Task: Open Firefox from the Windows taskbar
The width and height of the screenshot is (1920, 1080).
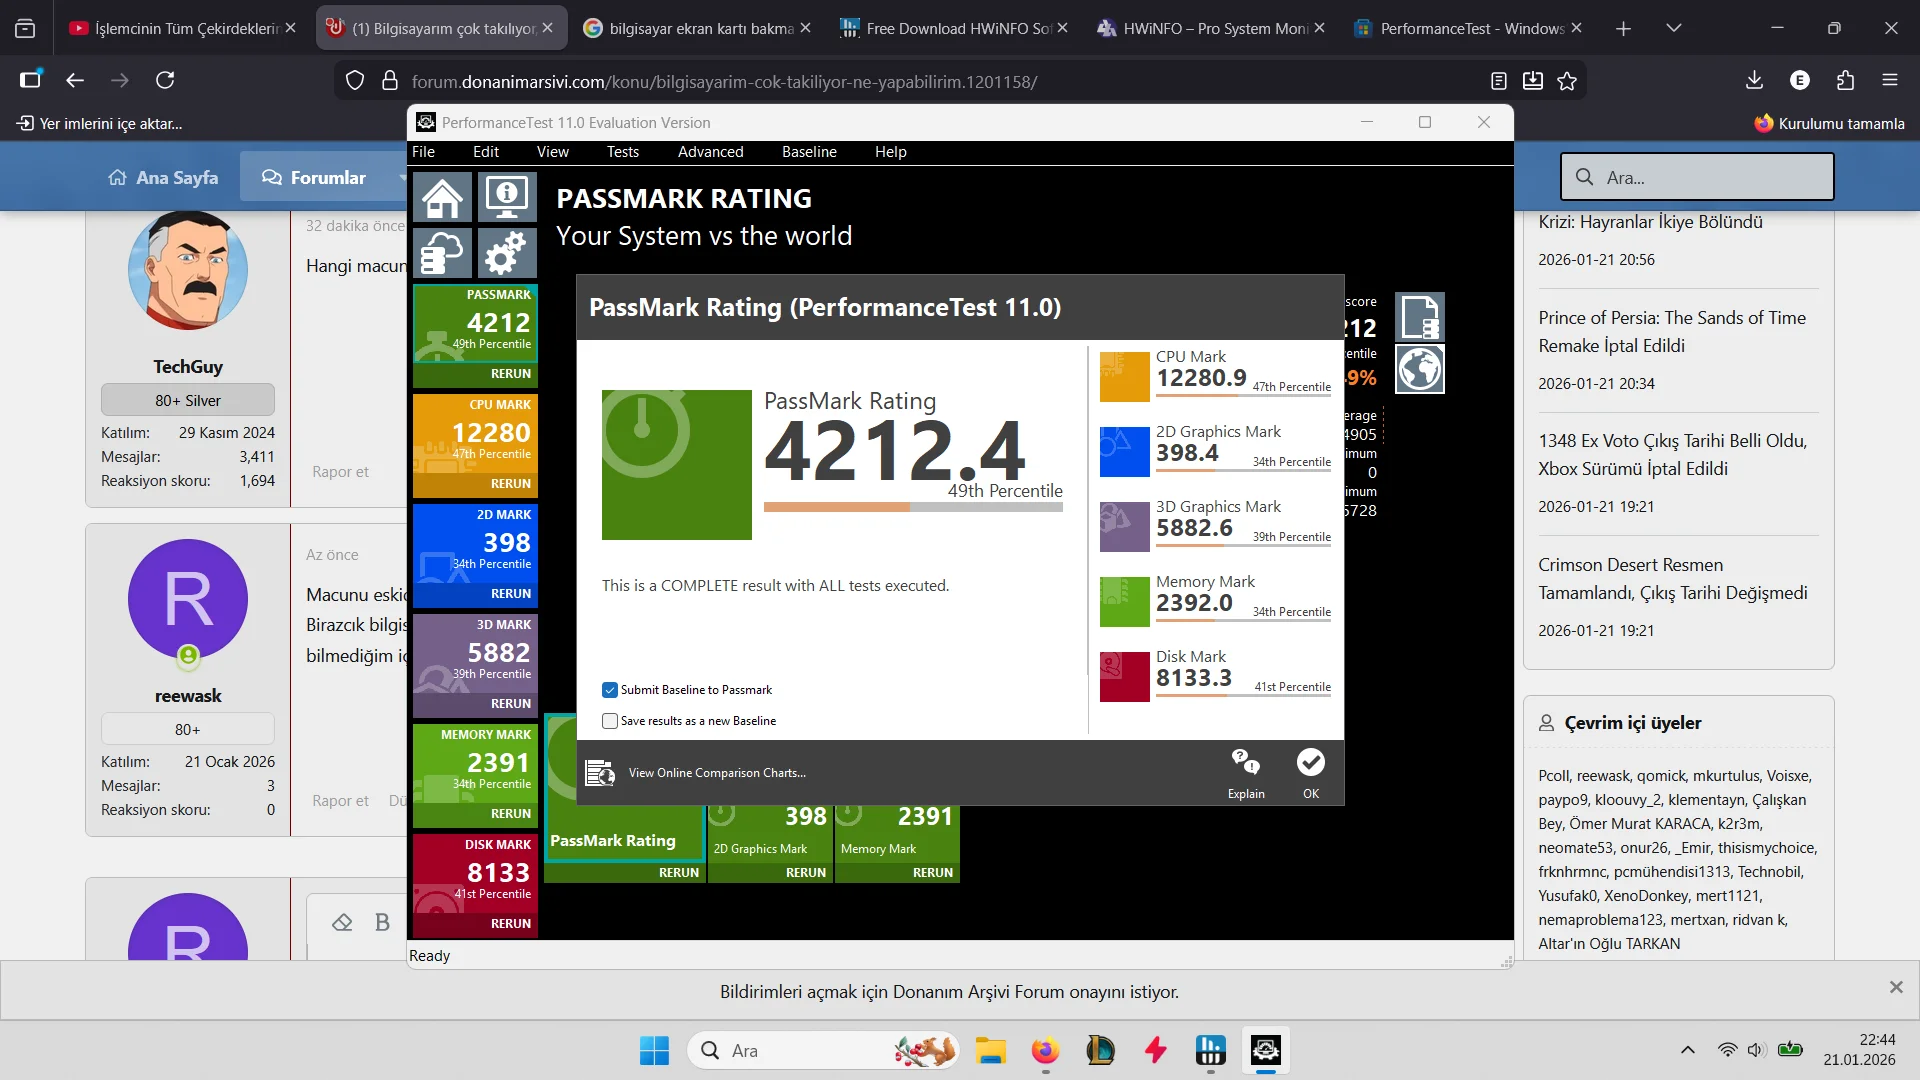Action: click(x=1045, y=1051)
